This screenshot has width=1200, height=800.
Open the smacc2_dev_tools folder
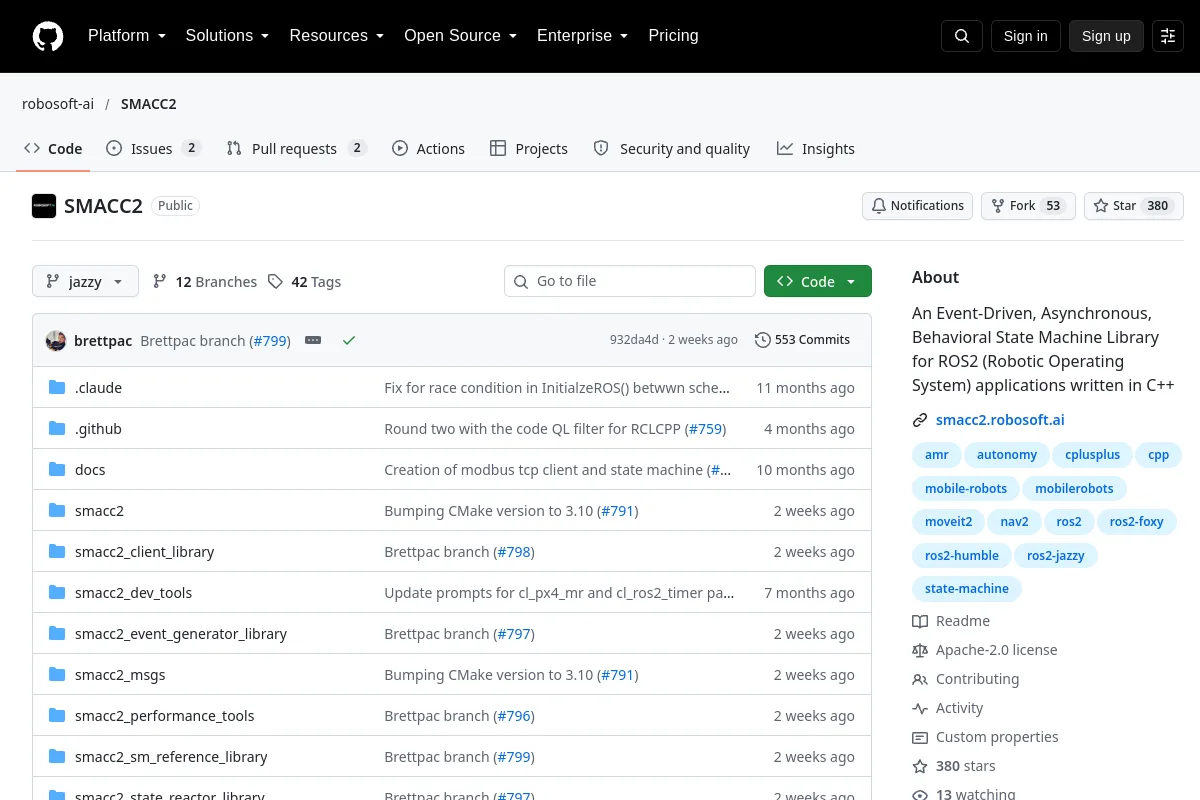click(x=133, y=593)
